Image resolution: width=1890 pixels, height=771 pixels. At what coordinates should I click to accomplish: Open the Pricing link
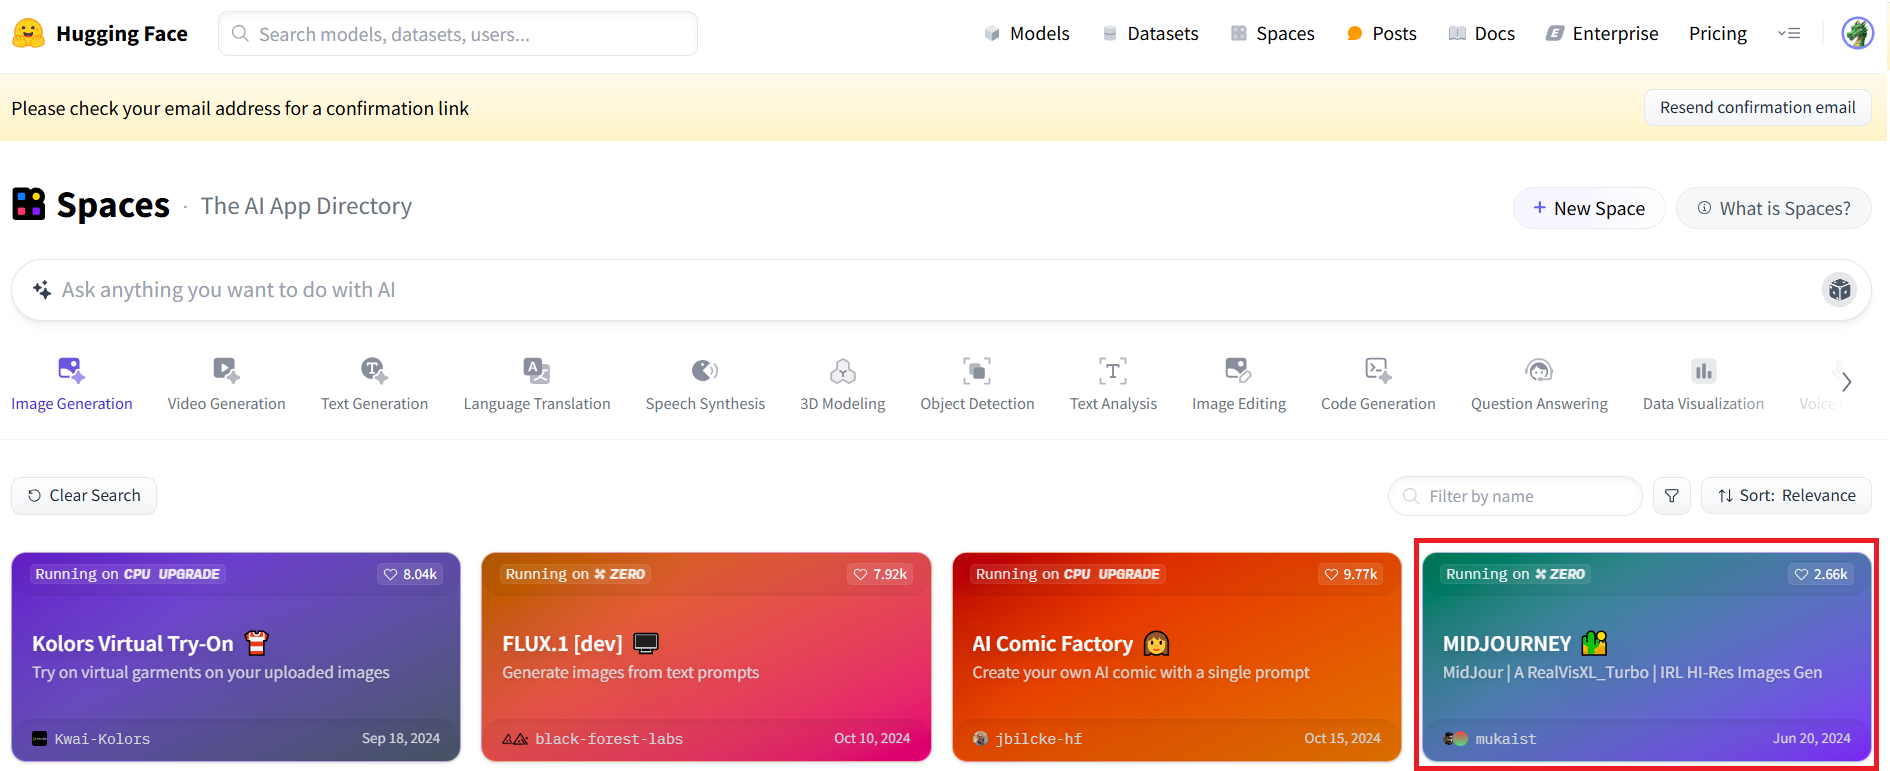tap(1718, 34)
